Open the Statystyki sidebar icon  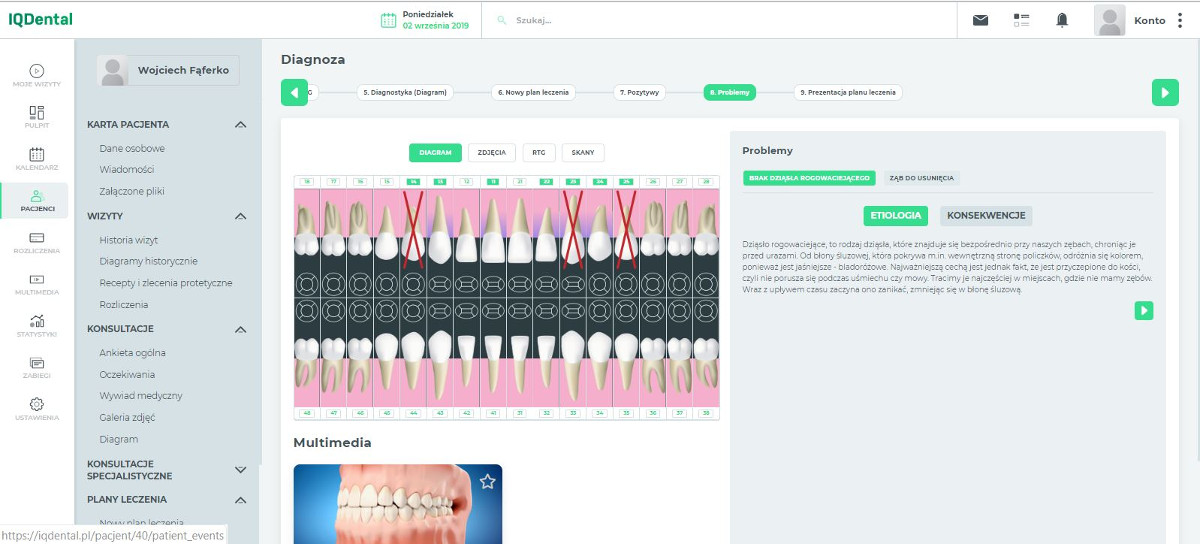[x=36, y=326]
